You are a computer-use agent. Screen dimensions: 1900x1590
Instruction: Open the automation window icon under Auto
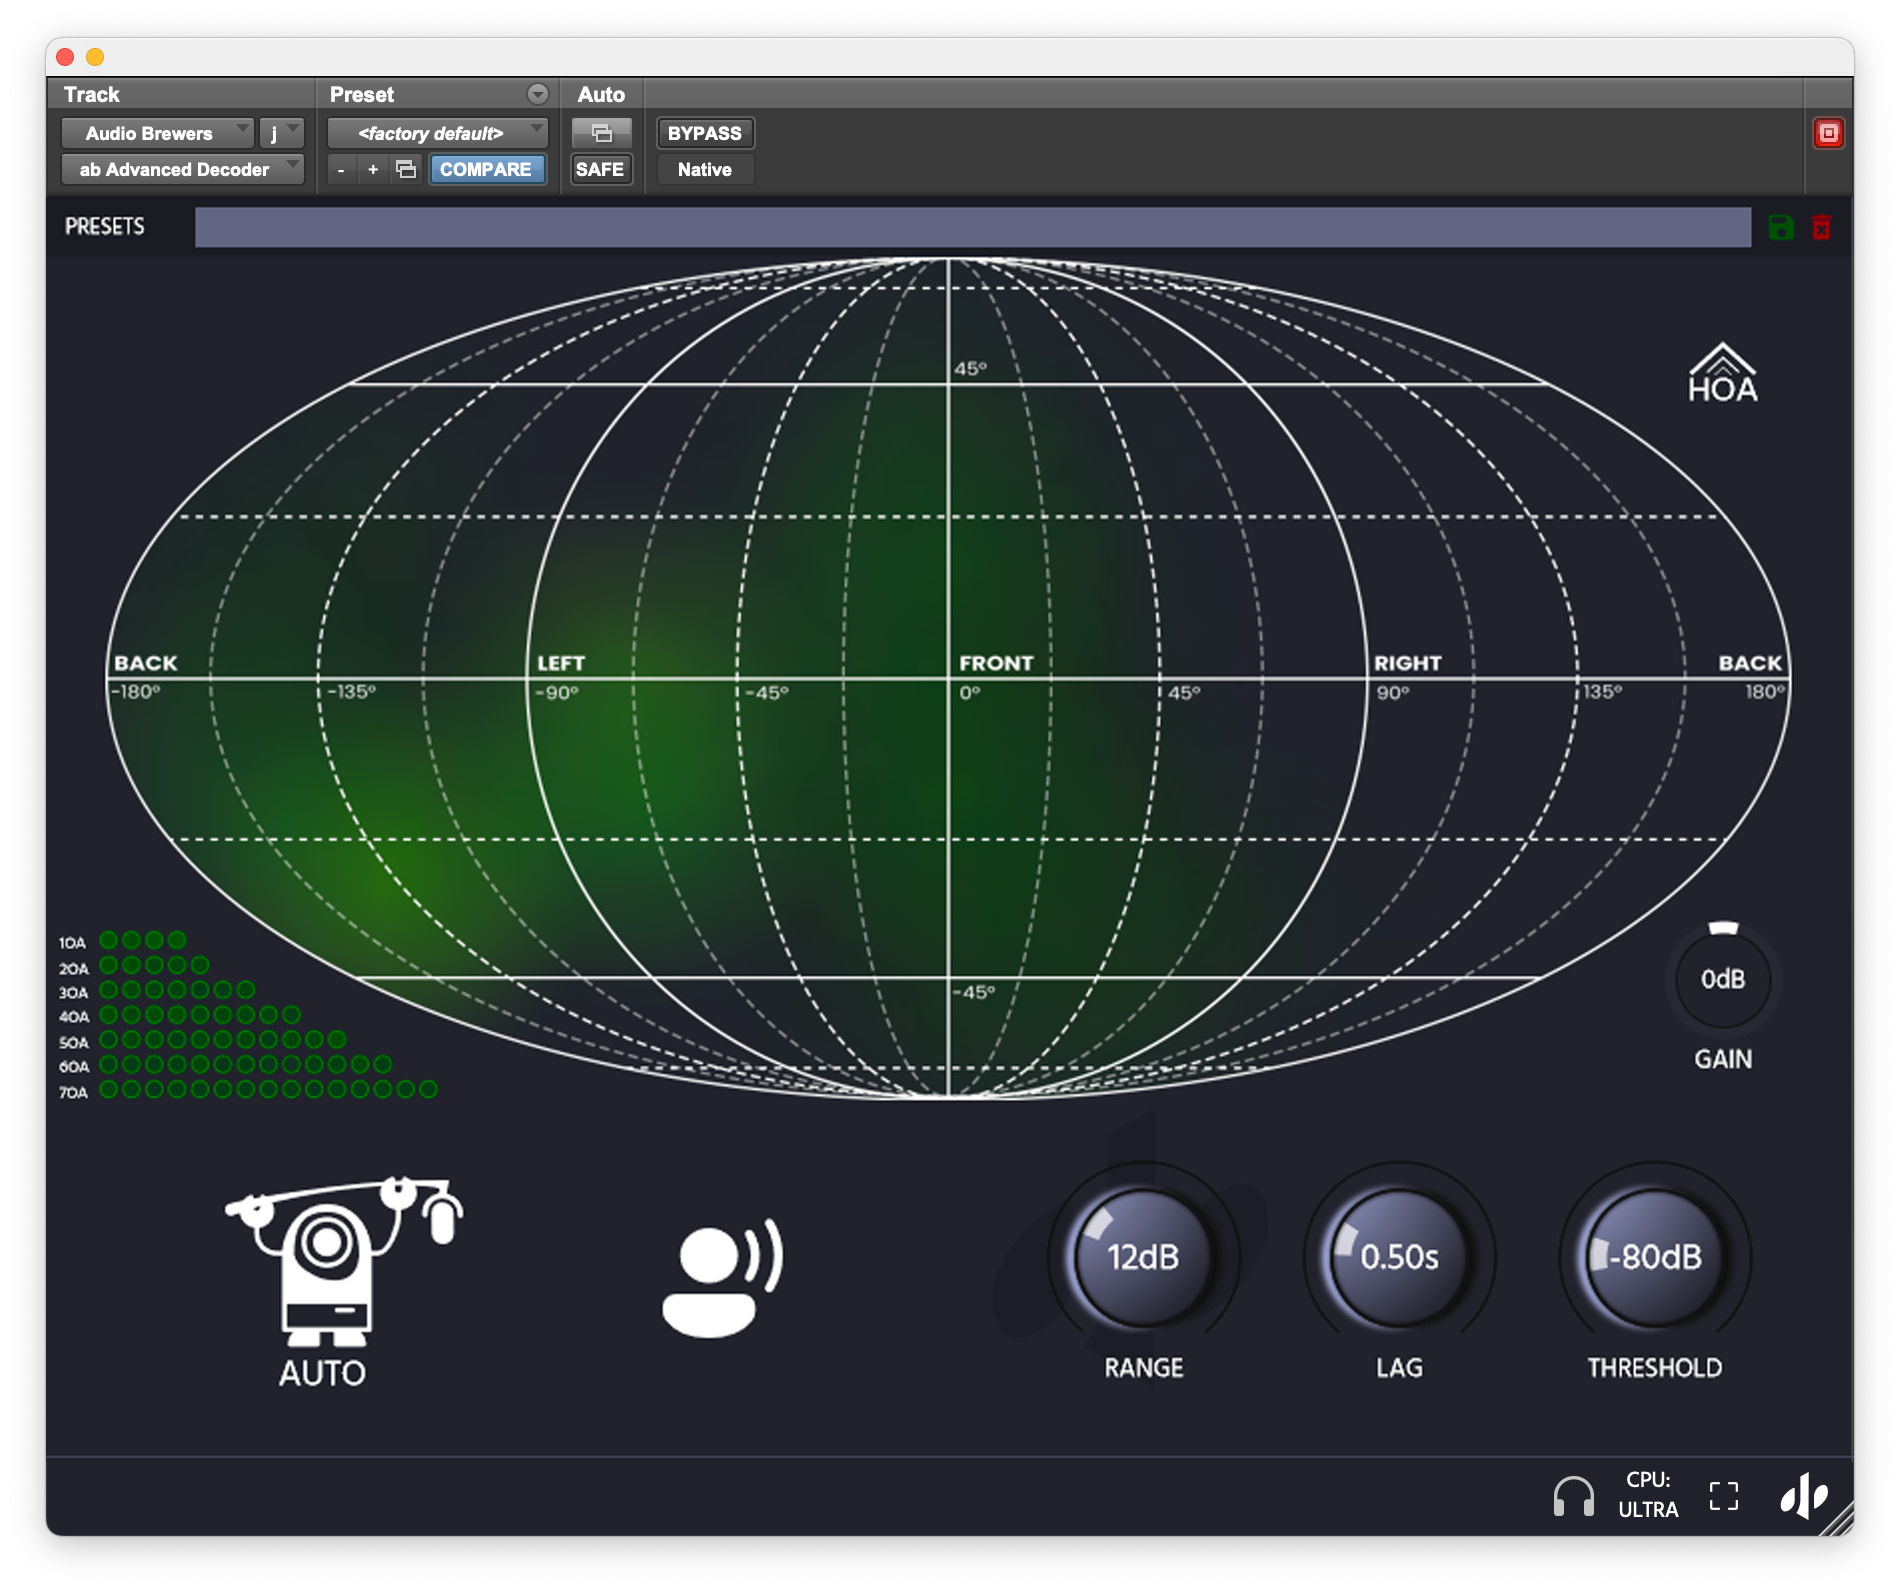click(x=601, y=133)
